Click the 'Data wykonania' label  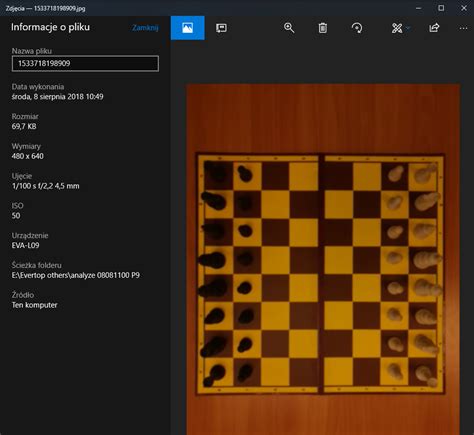click(38, 87)
